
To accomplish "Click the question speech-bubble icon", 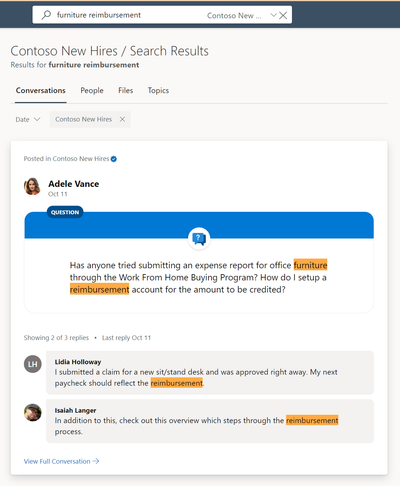I will click(199, 239).
